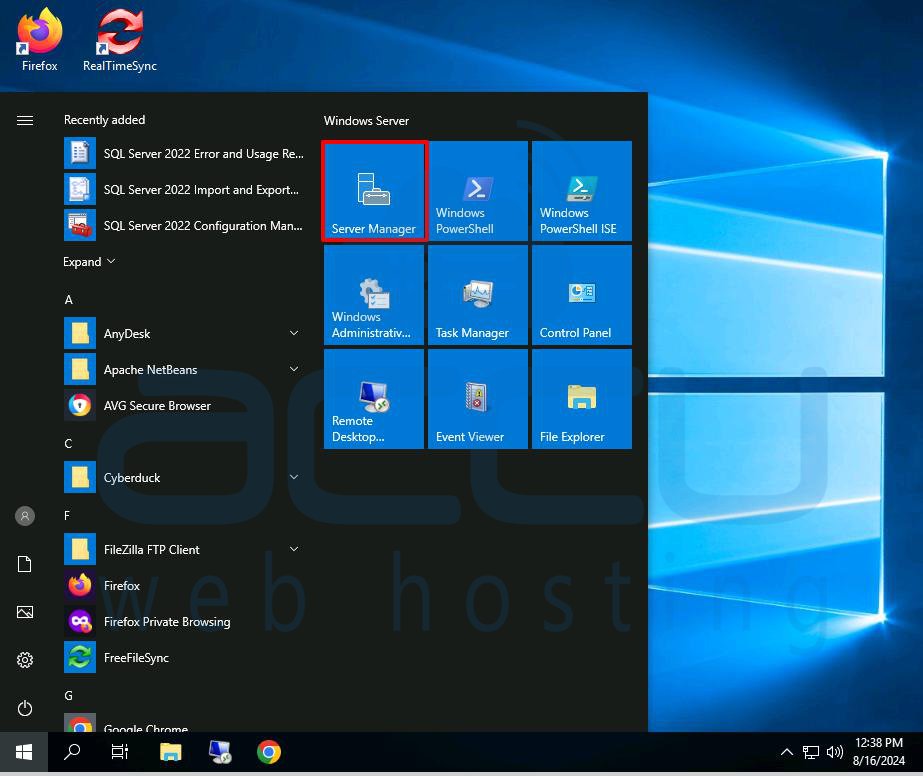Click the letter G group header
Image resolution: width=923 pixels, height=776 pixels.
click(x=68, y=695)
